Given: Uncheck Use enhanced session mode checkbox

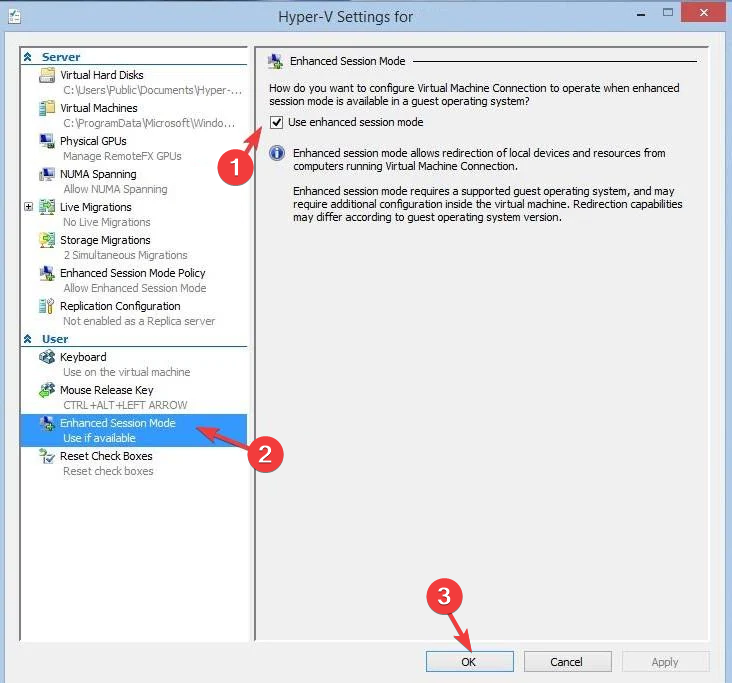Looking at the screenshot, I should click(276, 122).
